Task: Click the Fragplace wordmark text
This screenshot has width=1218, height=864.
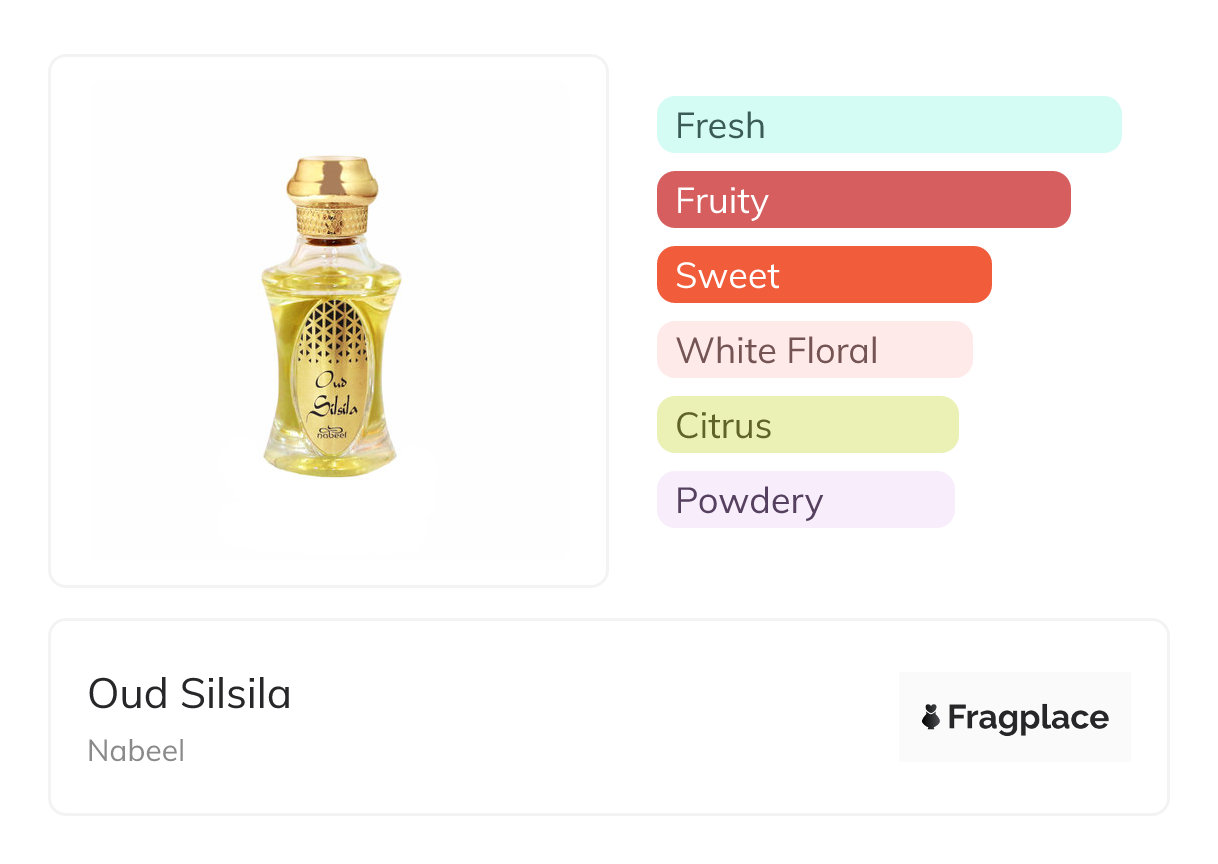Action: click(x=1028, y=717)
